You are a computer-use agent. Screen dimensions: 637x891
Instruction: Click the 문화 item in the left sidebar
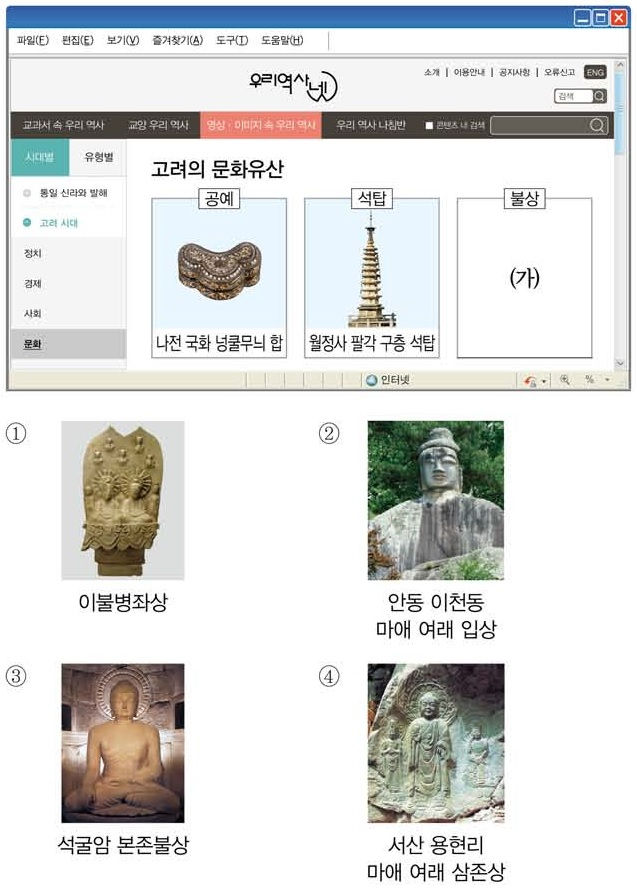pyautogui.click(x=33, y=344)
